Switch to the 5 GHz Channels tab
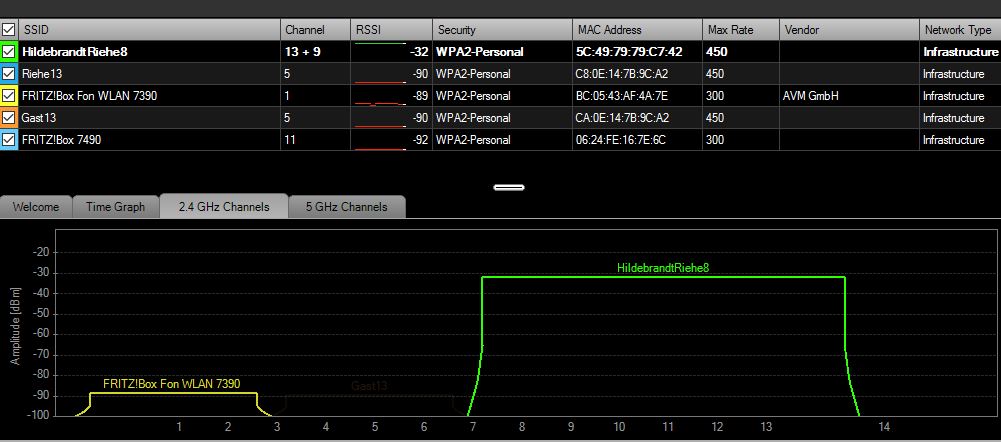The image size is (1001, 442). coord(347,207)
